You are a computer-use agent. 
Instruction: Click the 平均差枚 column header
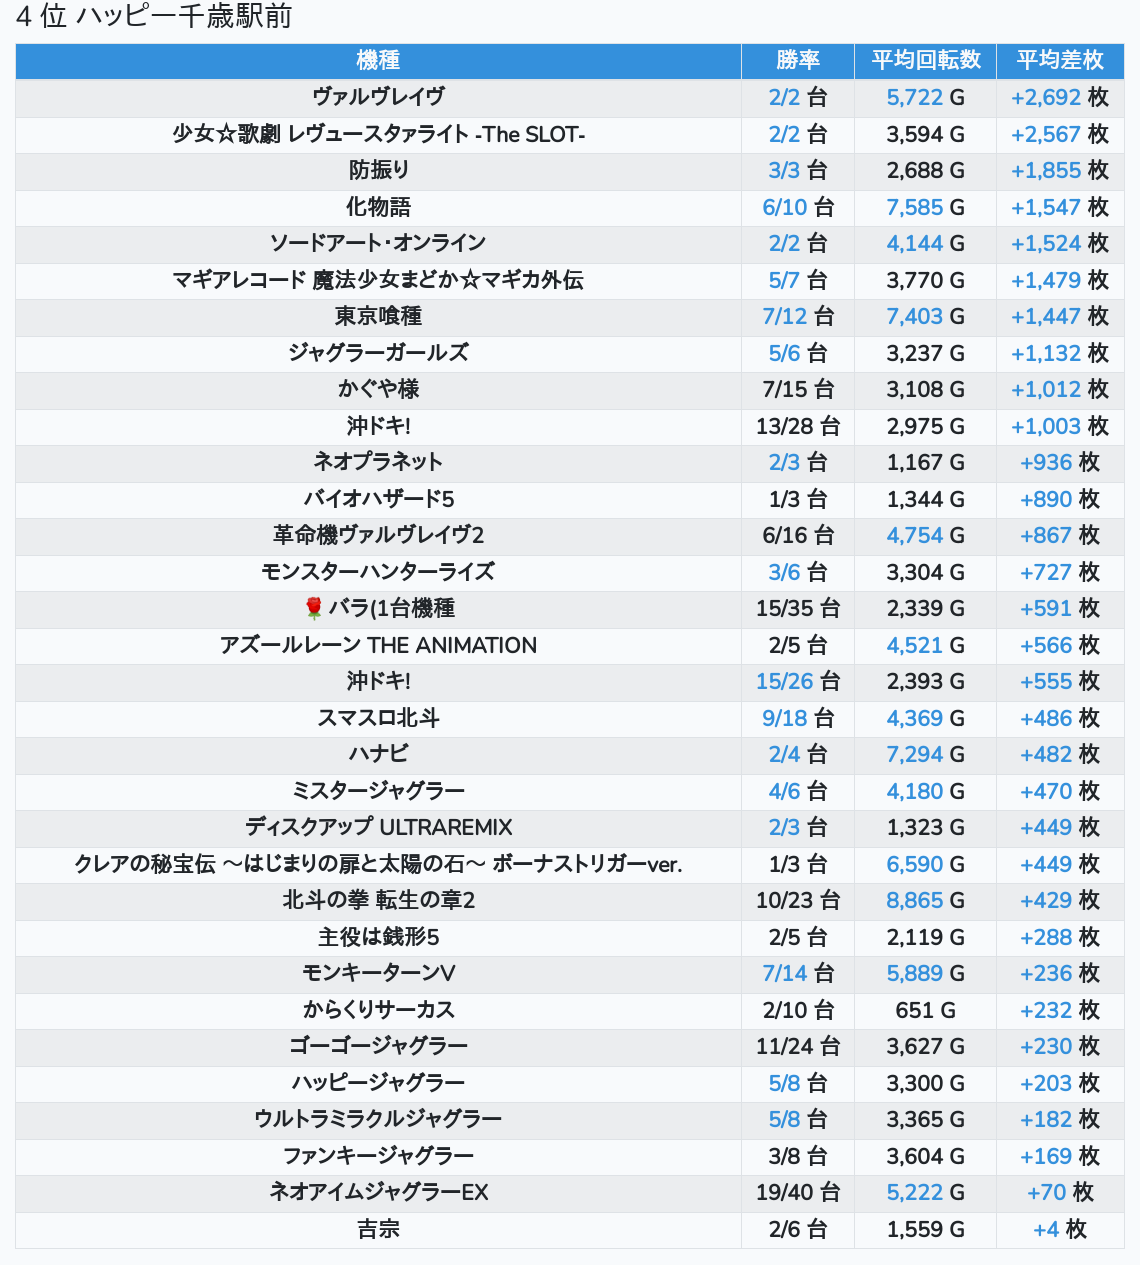coord(1059,61)
